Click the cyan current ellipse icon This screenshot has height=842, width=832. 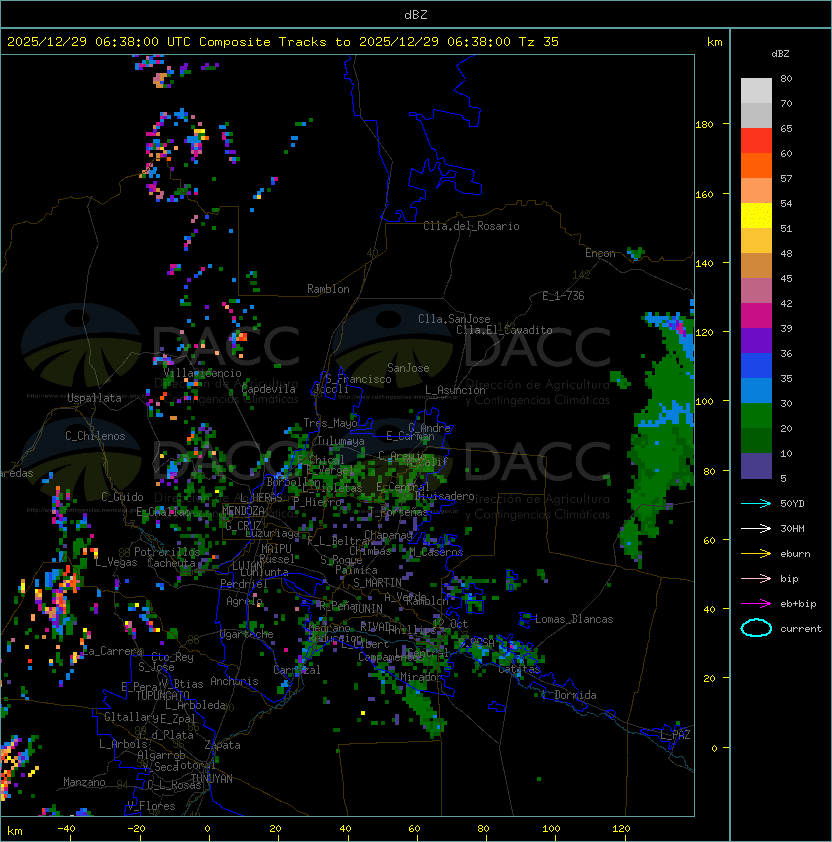tap(756, 628)
